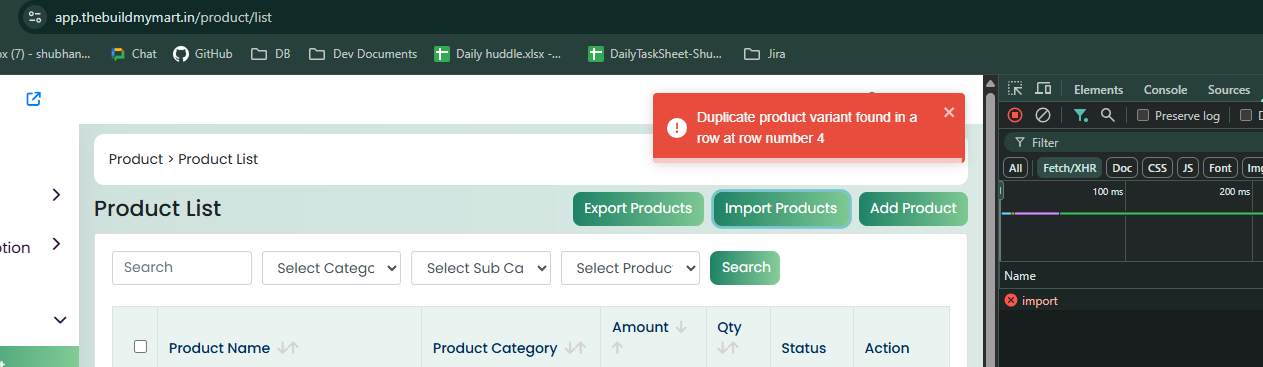The image size is (1263, 367).
Task: Open the network search magnifier icon
Action: click(x=1107, y=115)
